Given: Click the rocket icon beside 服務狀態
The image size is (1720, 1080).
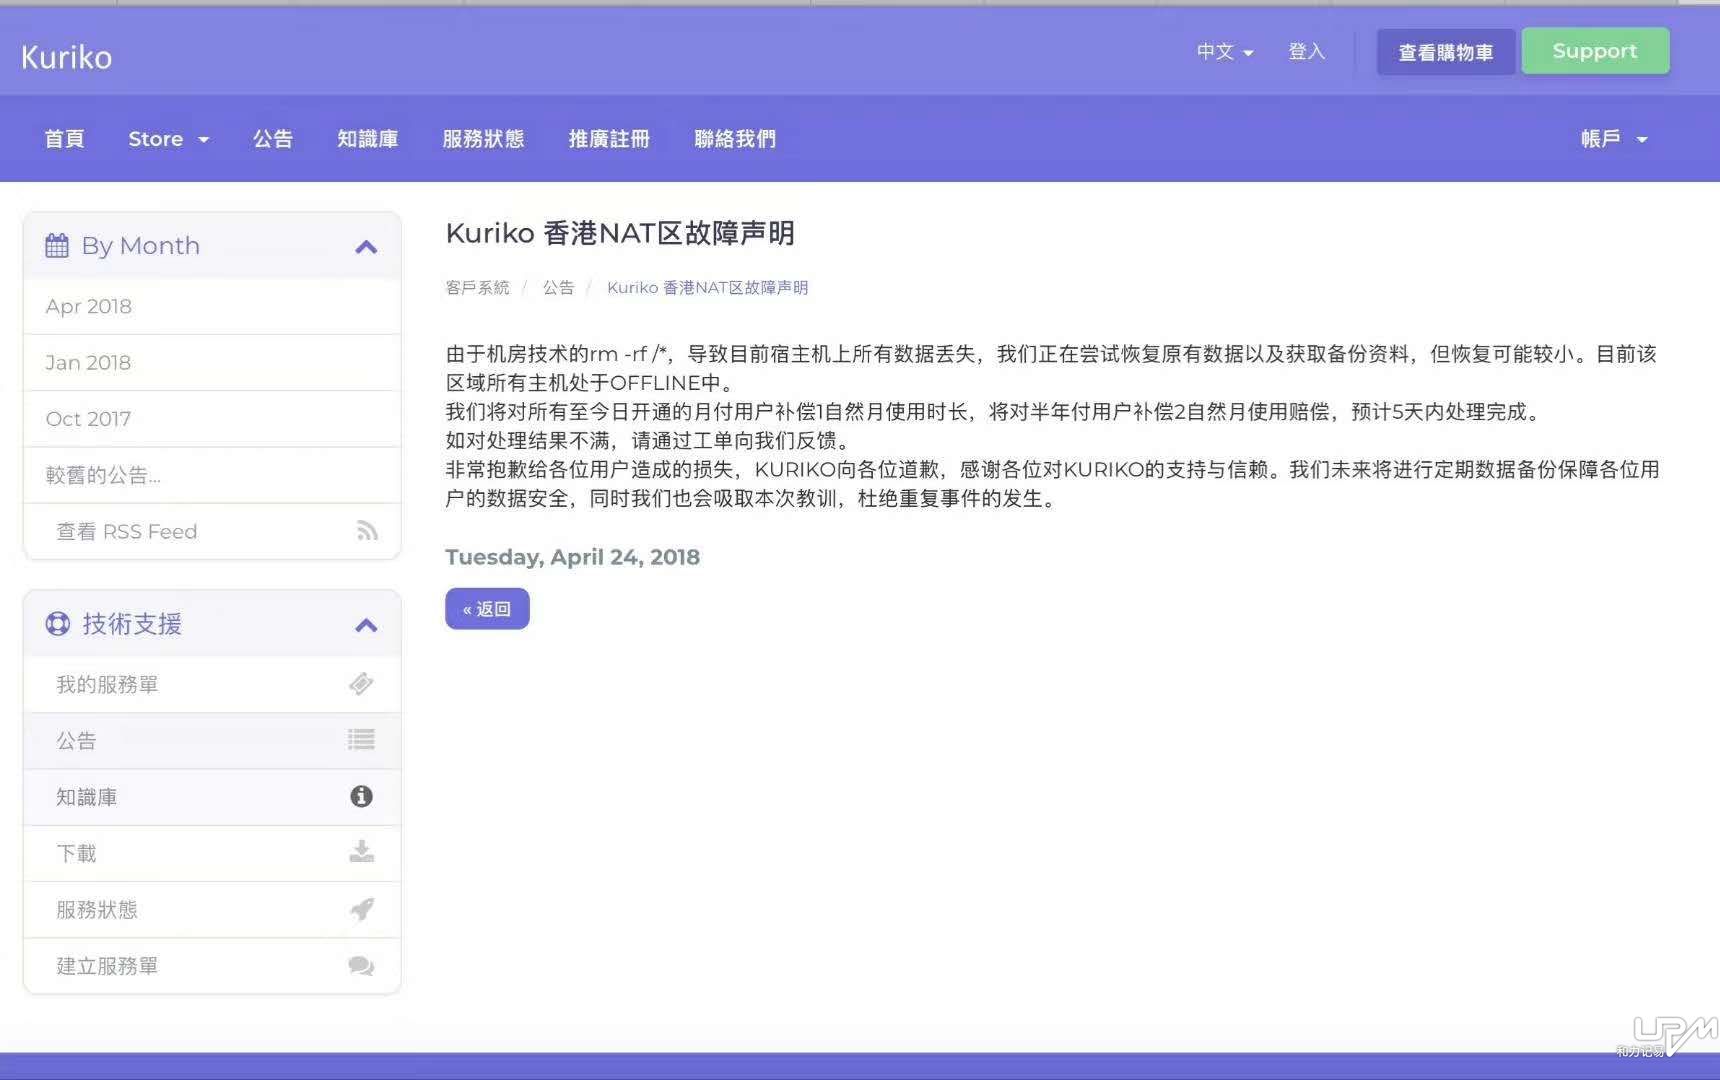Looking at the screenshot, I should coord(361,909).
